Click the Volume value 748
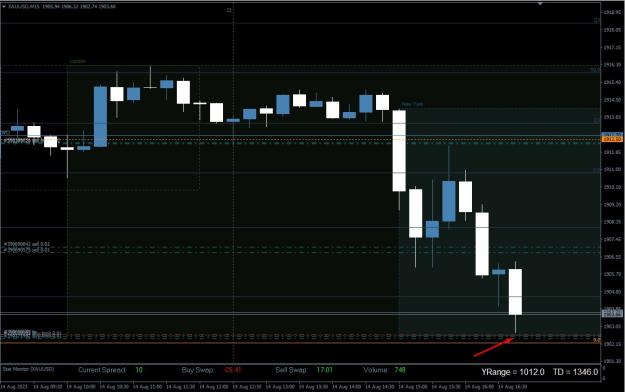This screenshot has width=625, height=392. click(x=400, y=370)
